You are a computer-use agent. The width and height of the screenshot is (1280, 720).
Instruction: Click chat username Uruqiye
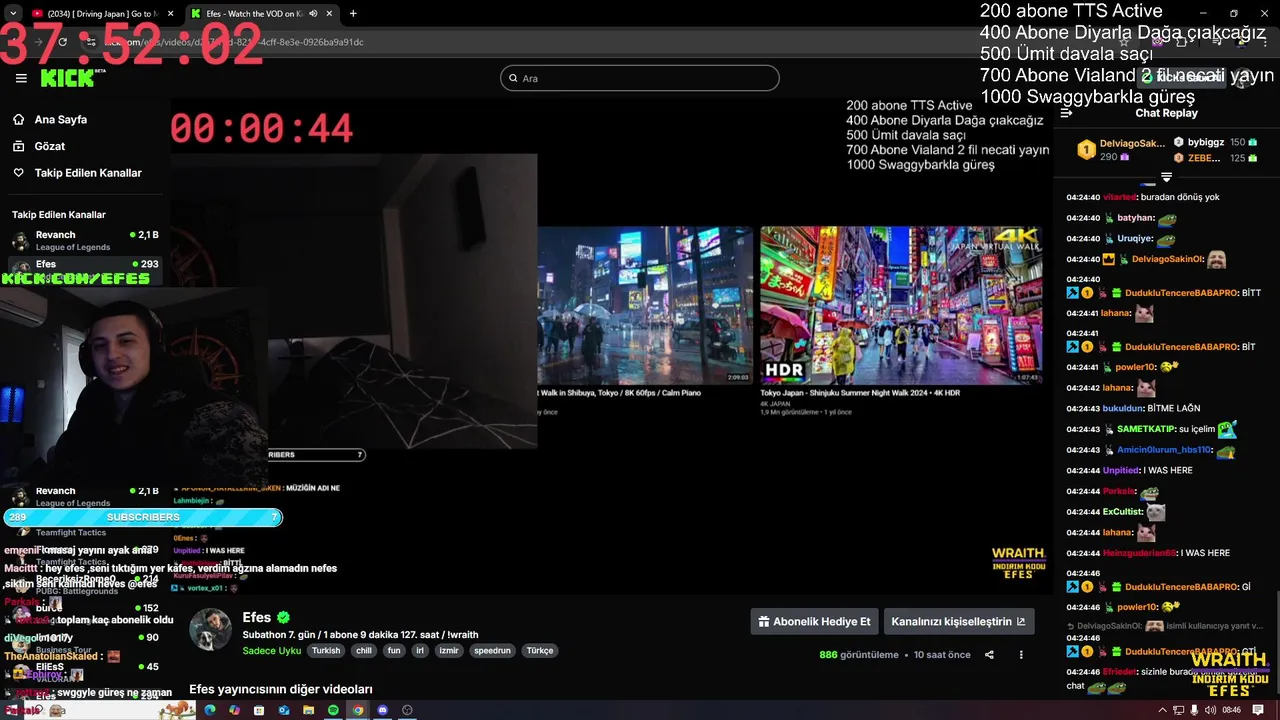1134,239
